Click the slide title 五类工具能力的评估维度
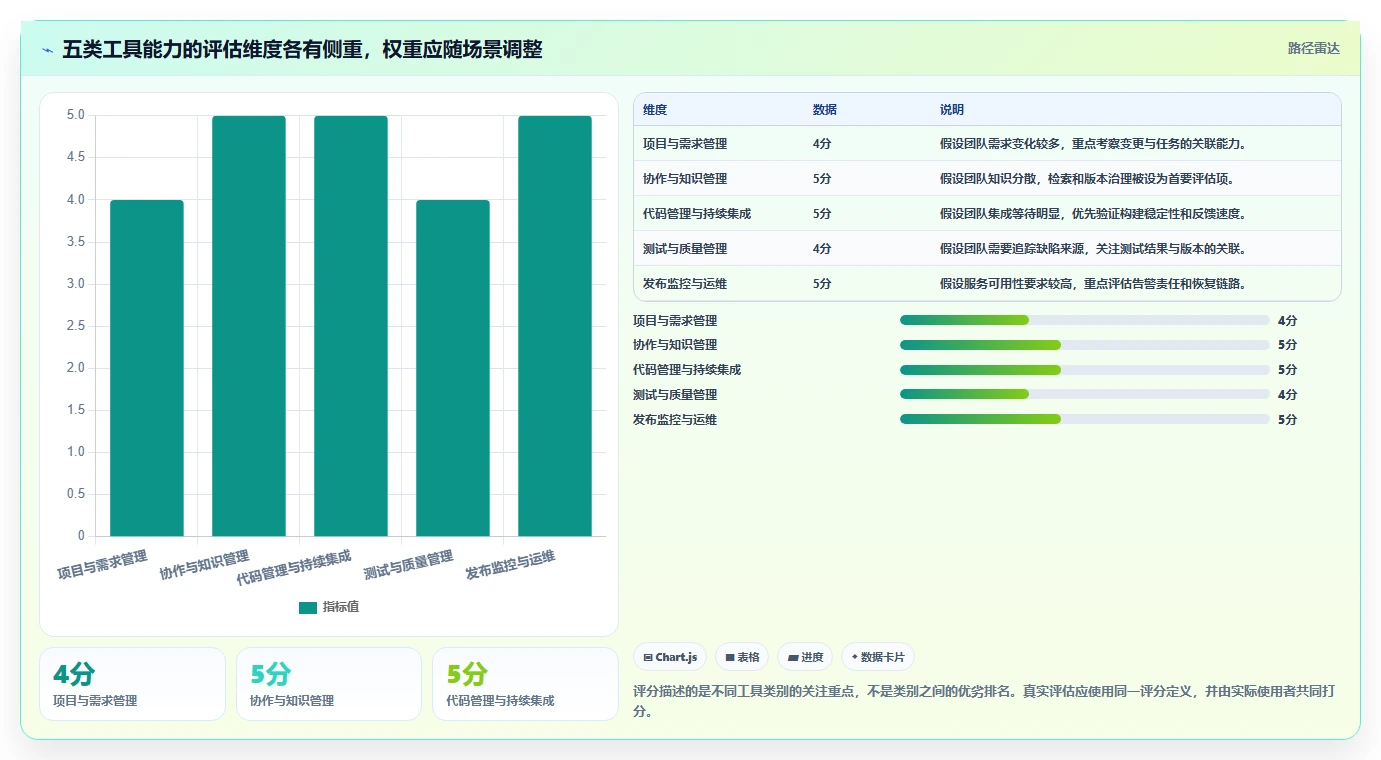The height and width of the screenshot is (760, 1381). click(302, 49)
